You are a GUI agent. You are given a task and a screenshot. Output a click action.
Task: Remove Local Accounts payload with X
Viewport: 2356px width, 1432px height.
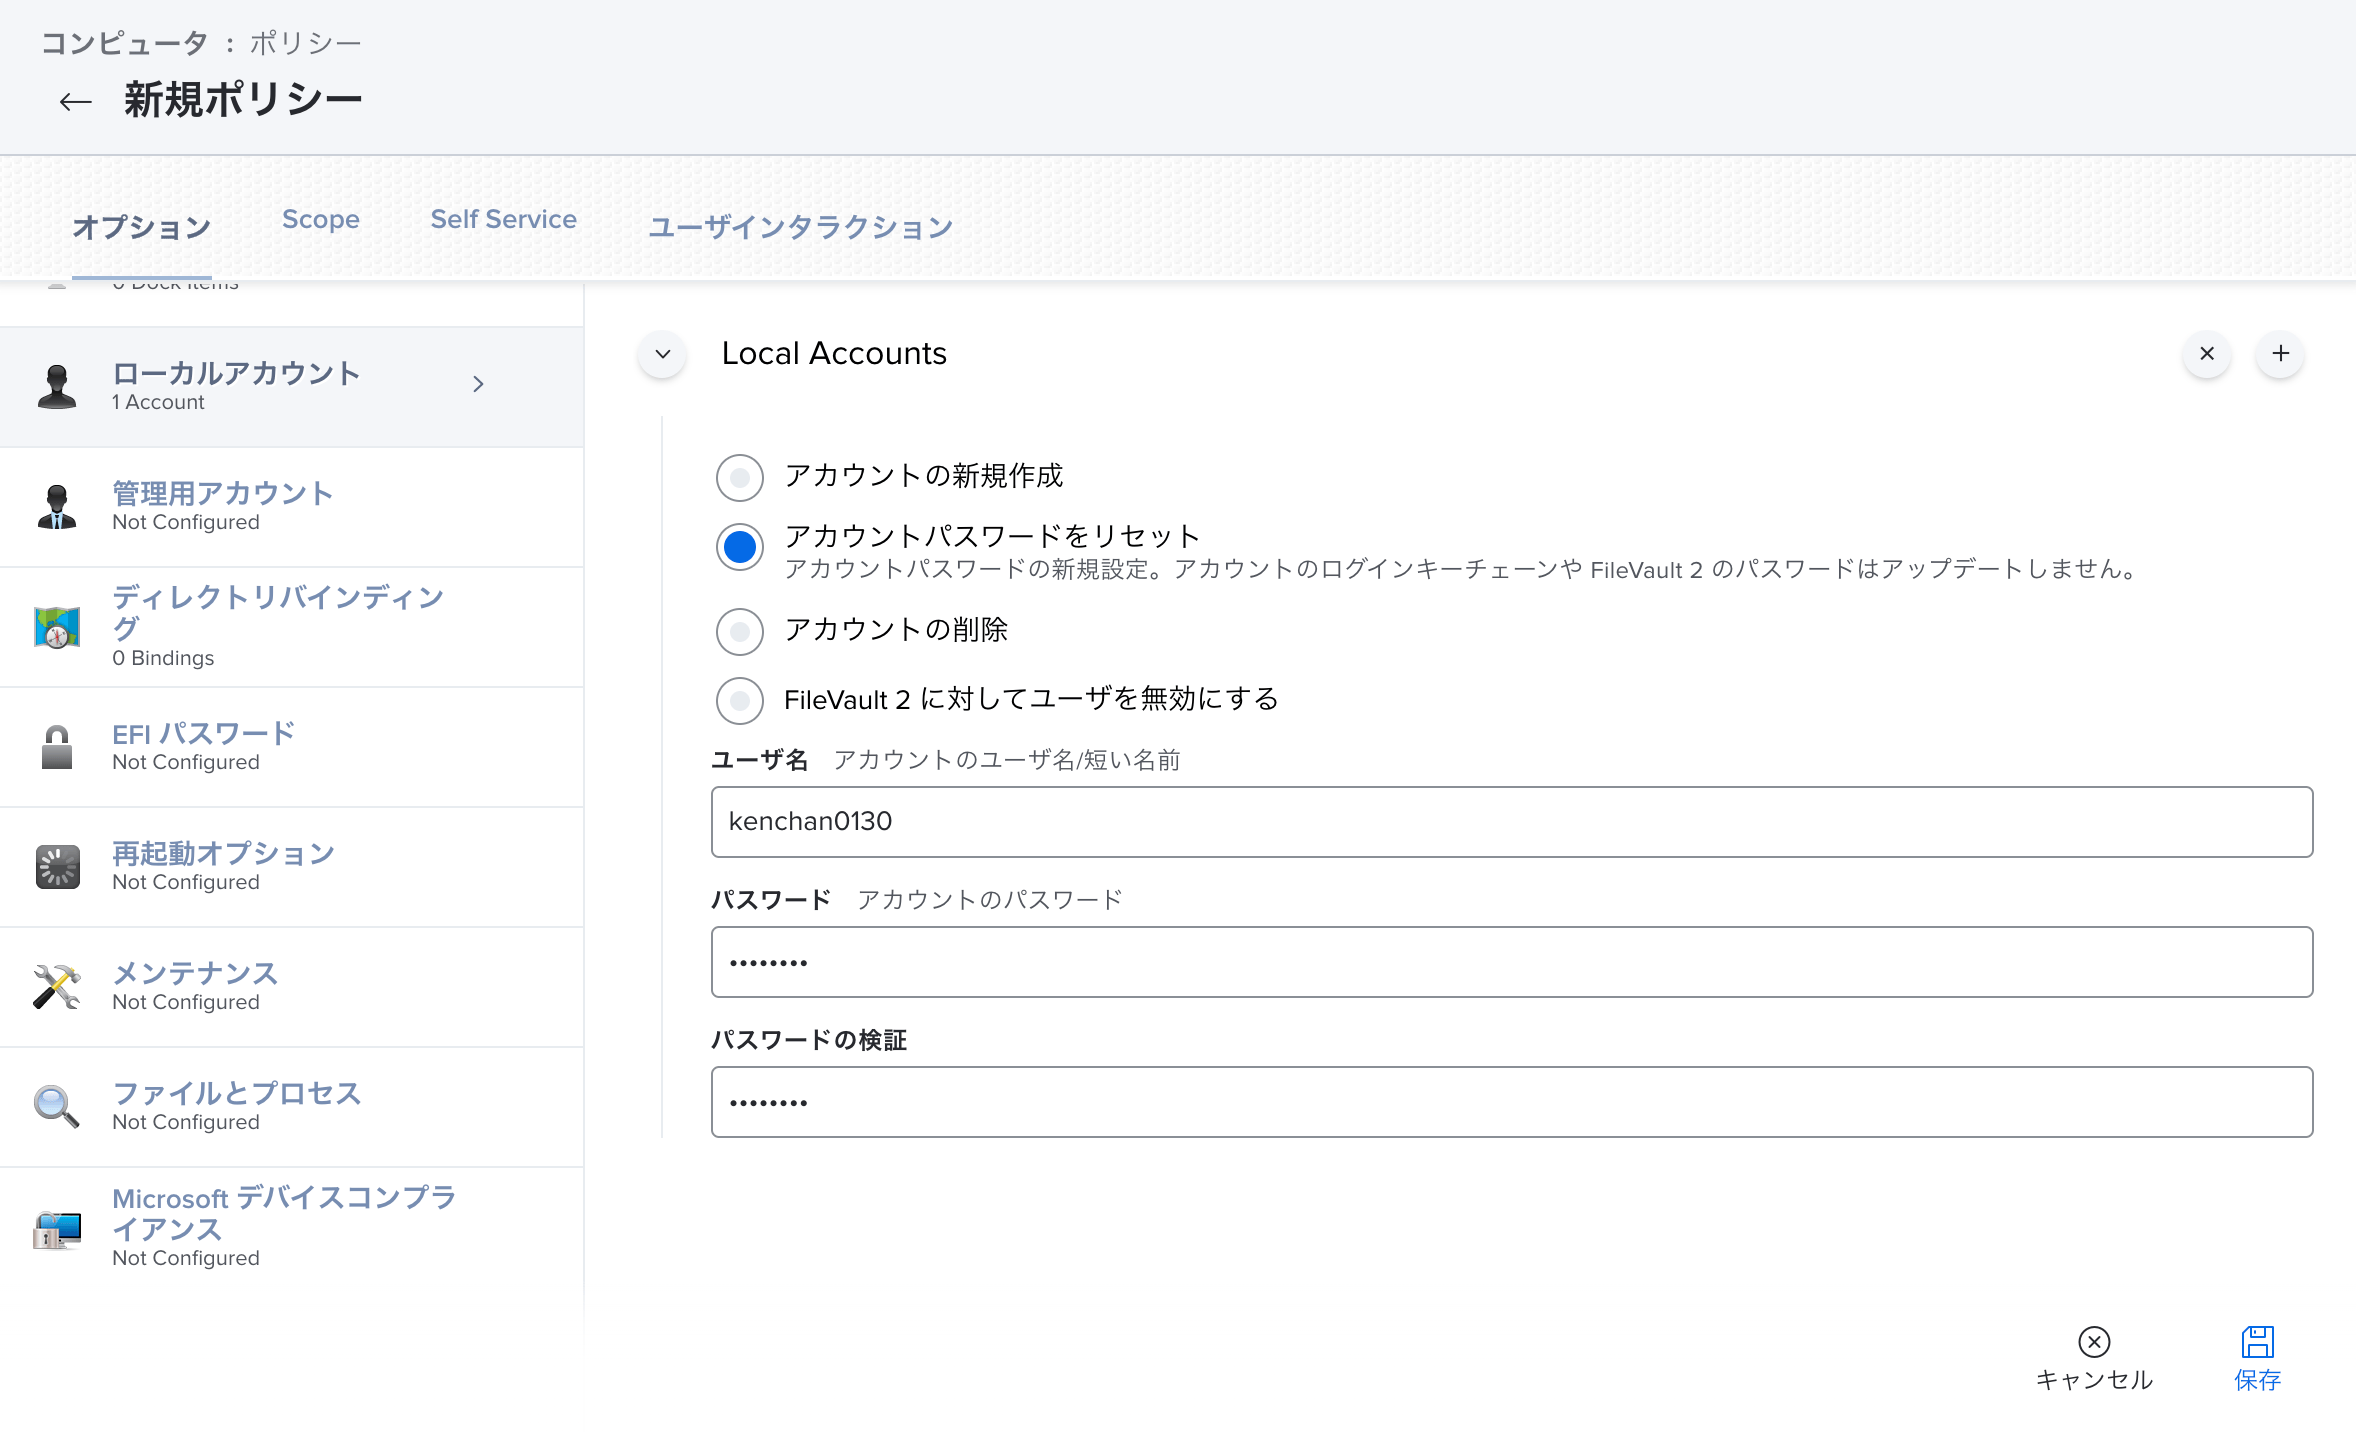pos(2207,354)
